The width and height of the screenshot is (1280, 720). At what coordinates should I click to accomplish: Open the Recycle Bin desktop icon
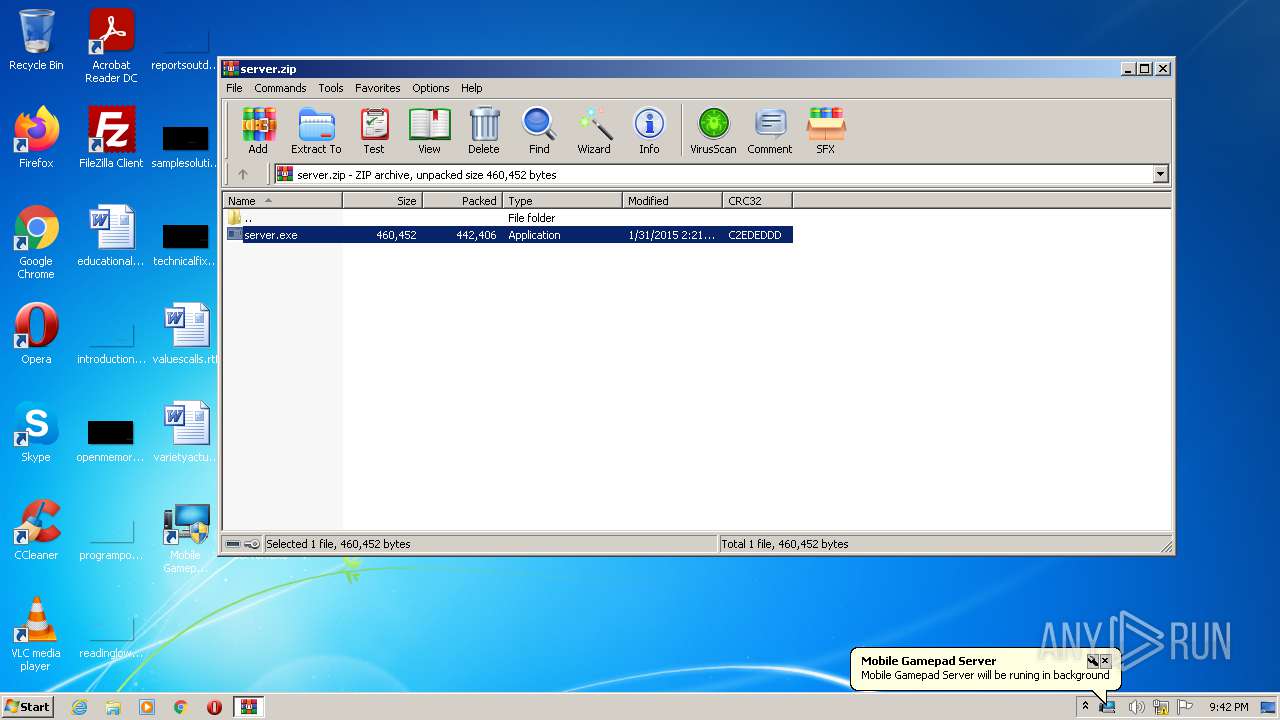(36, 40)
